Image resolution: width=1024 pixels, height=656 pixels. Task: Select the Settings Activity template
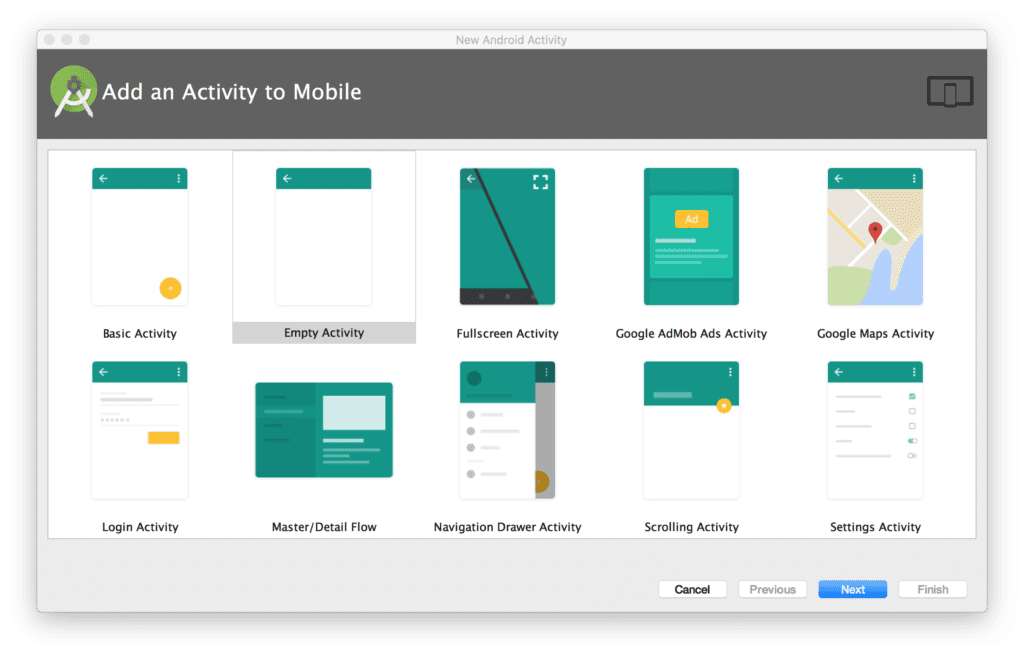tap(875, 430)
